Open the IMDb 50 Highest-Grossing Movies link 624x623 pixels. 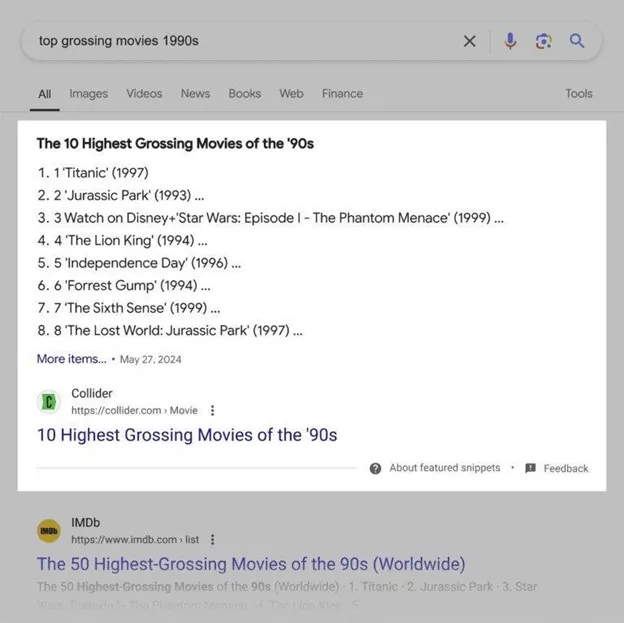click(x=251, y=564)
